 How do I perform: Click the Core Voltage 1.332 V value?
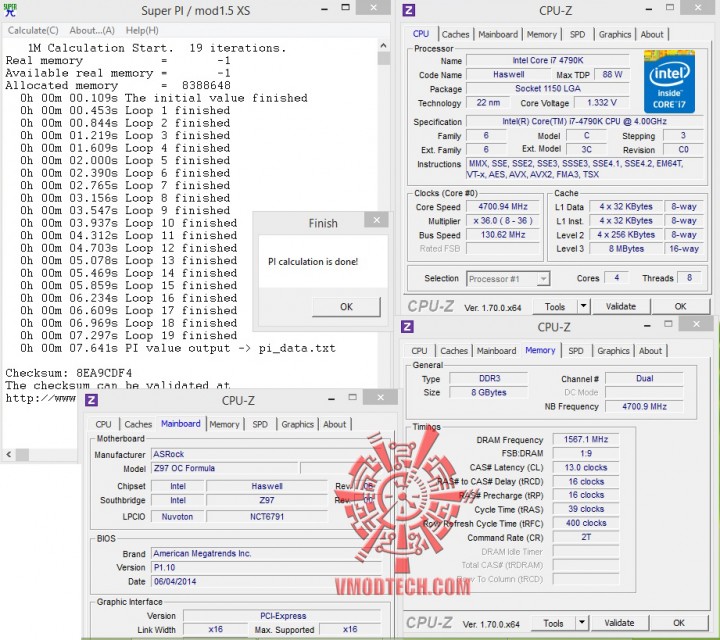(602, 102)
